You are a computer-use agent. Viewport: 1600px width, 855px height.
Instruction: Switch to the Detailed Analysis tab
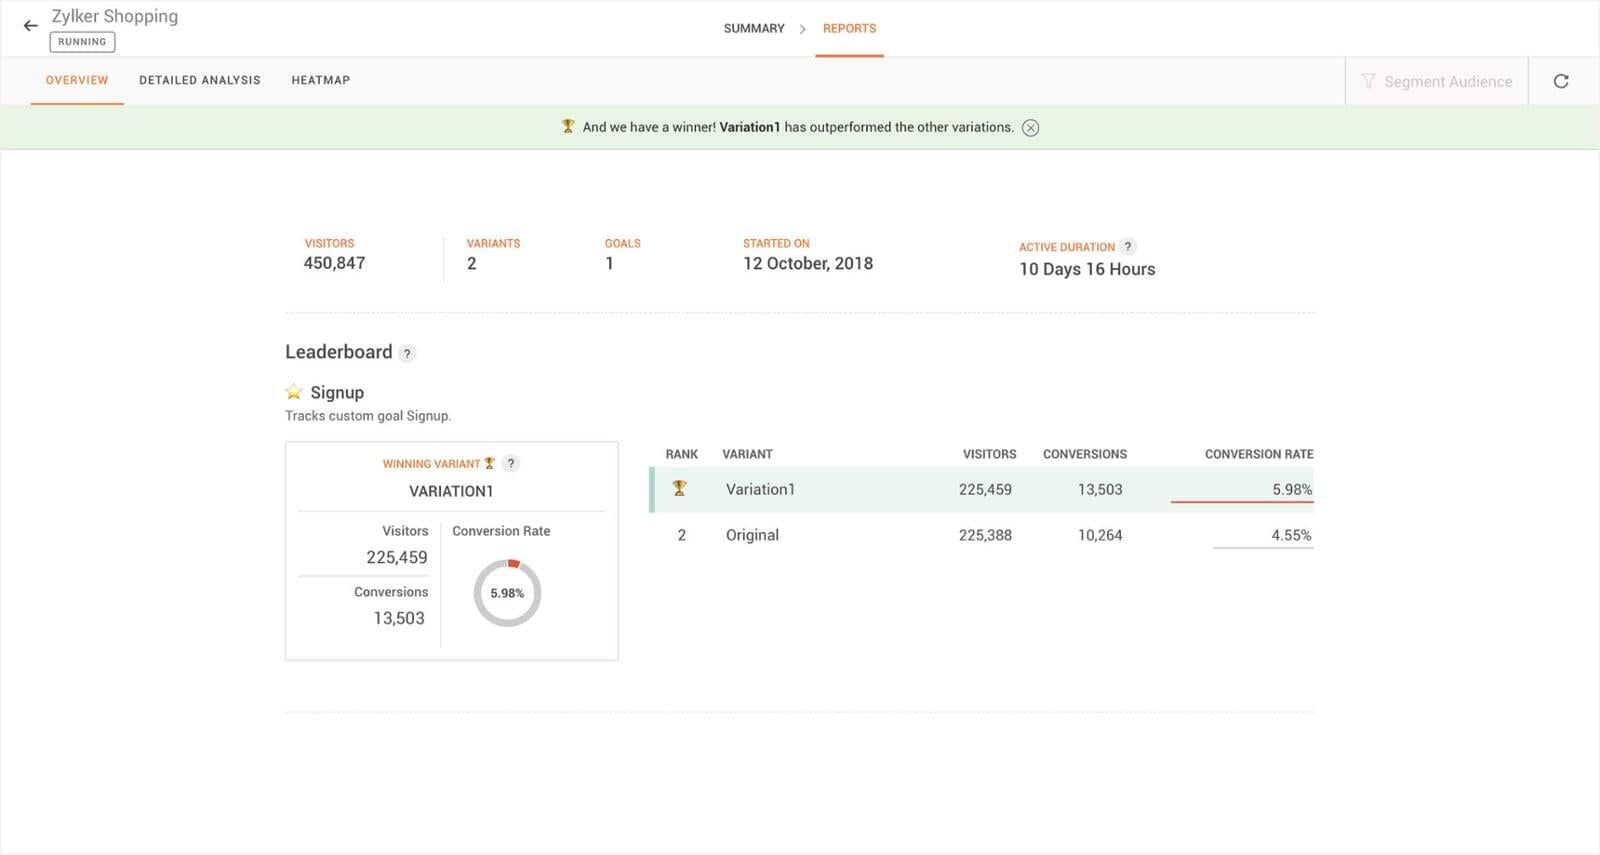[199, 80]
